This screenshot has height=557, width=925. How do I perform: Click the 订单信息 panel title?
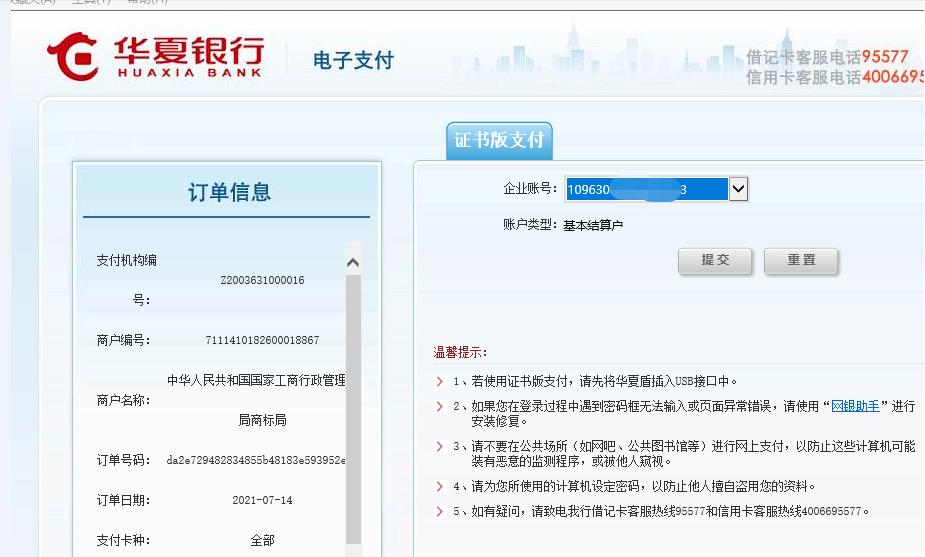pos(229,192)
